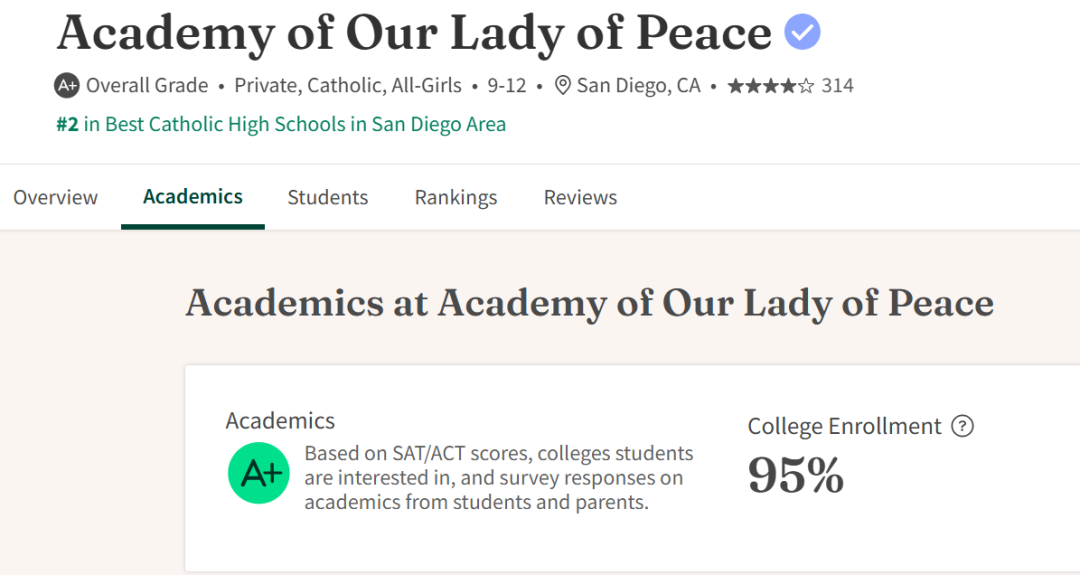Click the 9-12 grade range text
Viewport: 1080px width, 575px height.
tap(507, 86)
